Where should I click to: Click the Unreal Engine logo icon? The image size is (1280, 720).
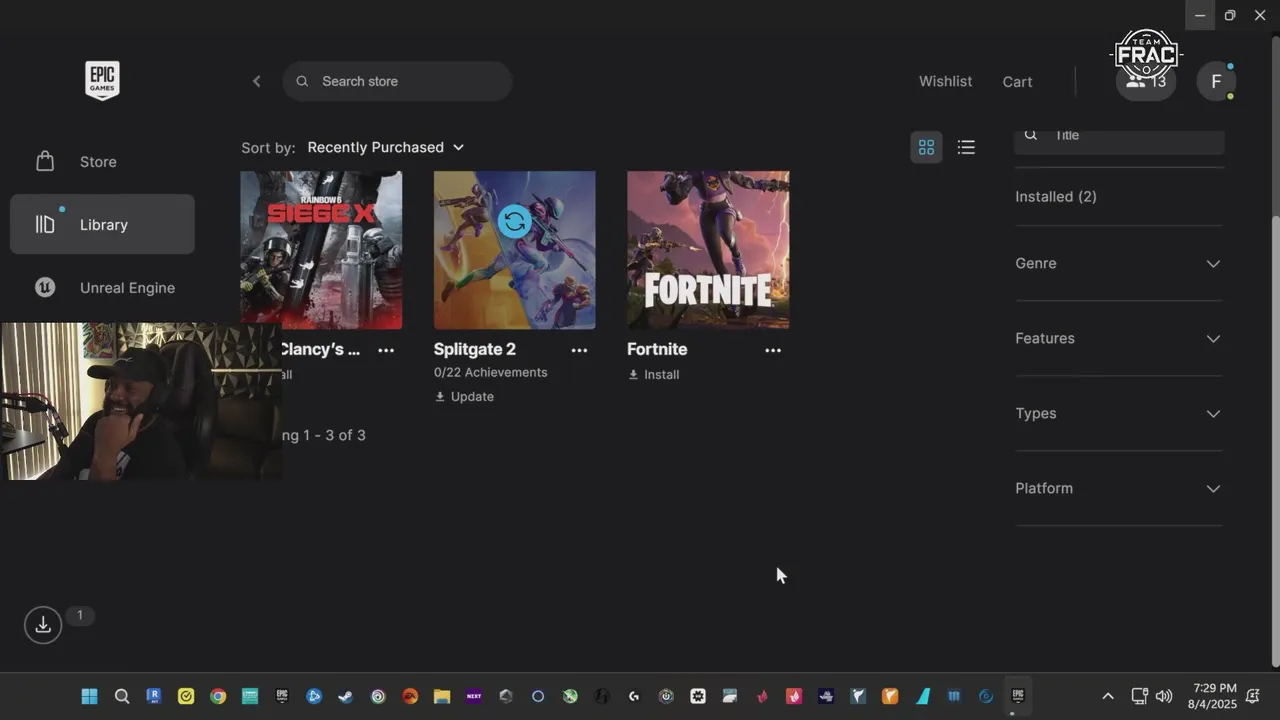tap(45, 287)
